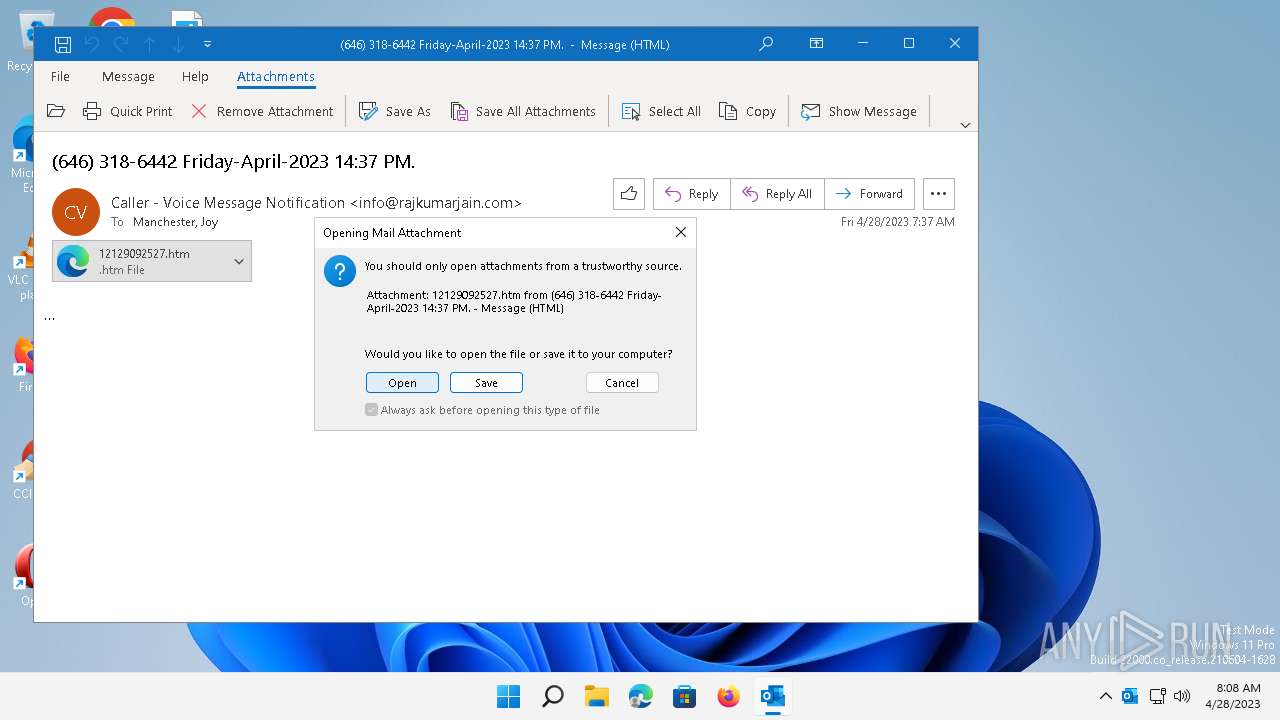Click Next Item down arrow in title bar
The image size is (1280, 720).
pyautogui.click(x=178, y=44)
